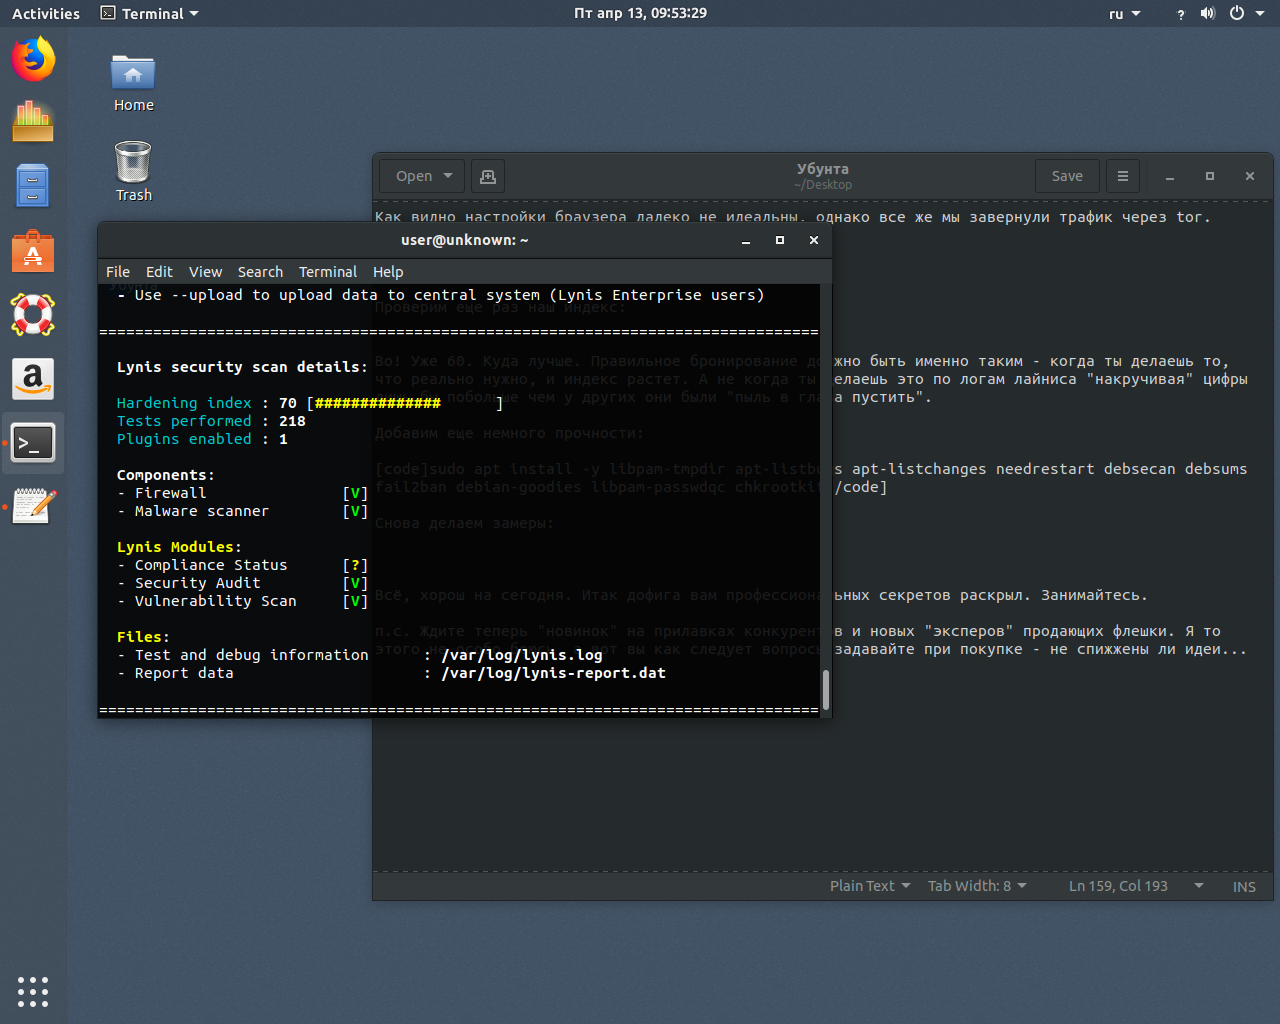Viewport: 1280px width, 1024px height.
Task: Show all applications via the grid icon
Action: pyautogui.click(x=33, y=992)
